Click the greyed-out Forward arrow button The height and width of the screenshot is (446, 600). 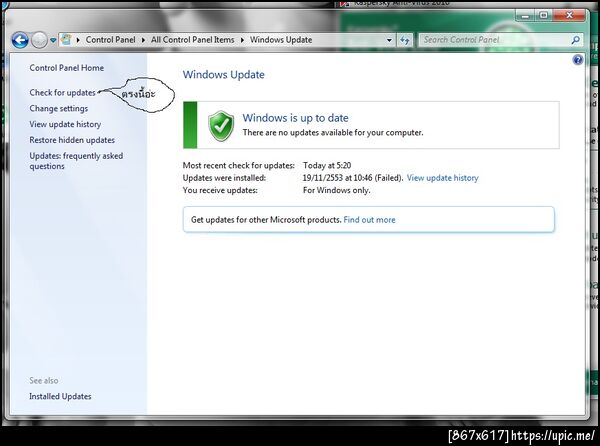point(39,40)
